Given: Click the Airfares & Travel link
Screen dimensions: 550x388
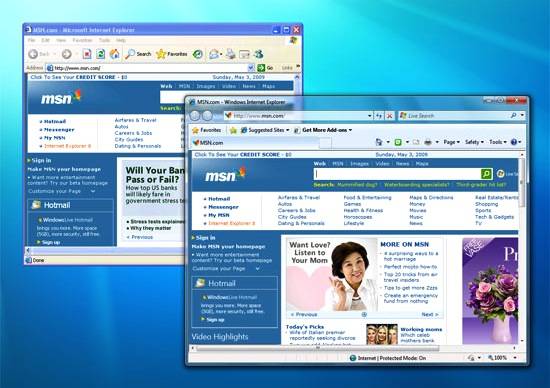Looking at the screenshot, I should tap(299, 198).
